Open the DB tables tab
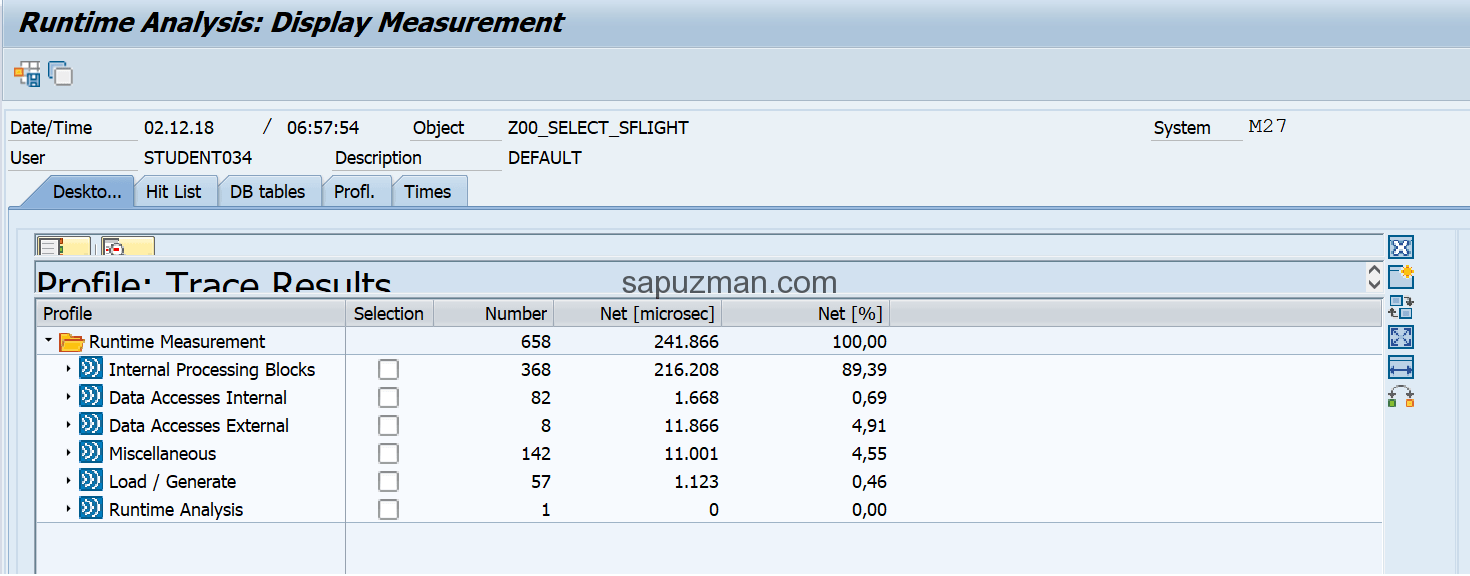Image resolution: width=1470 pixels, height=576 pixels. pyautogui.click(x=268, y=192)
